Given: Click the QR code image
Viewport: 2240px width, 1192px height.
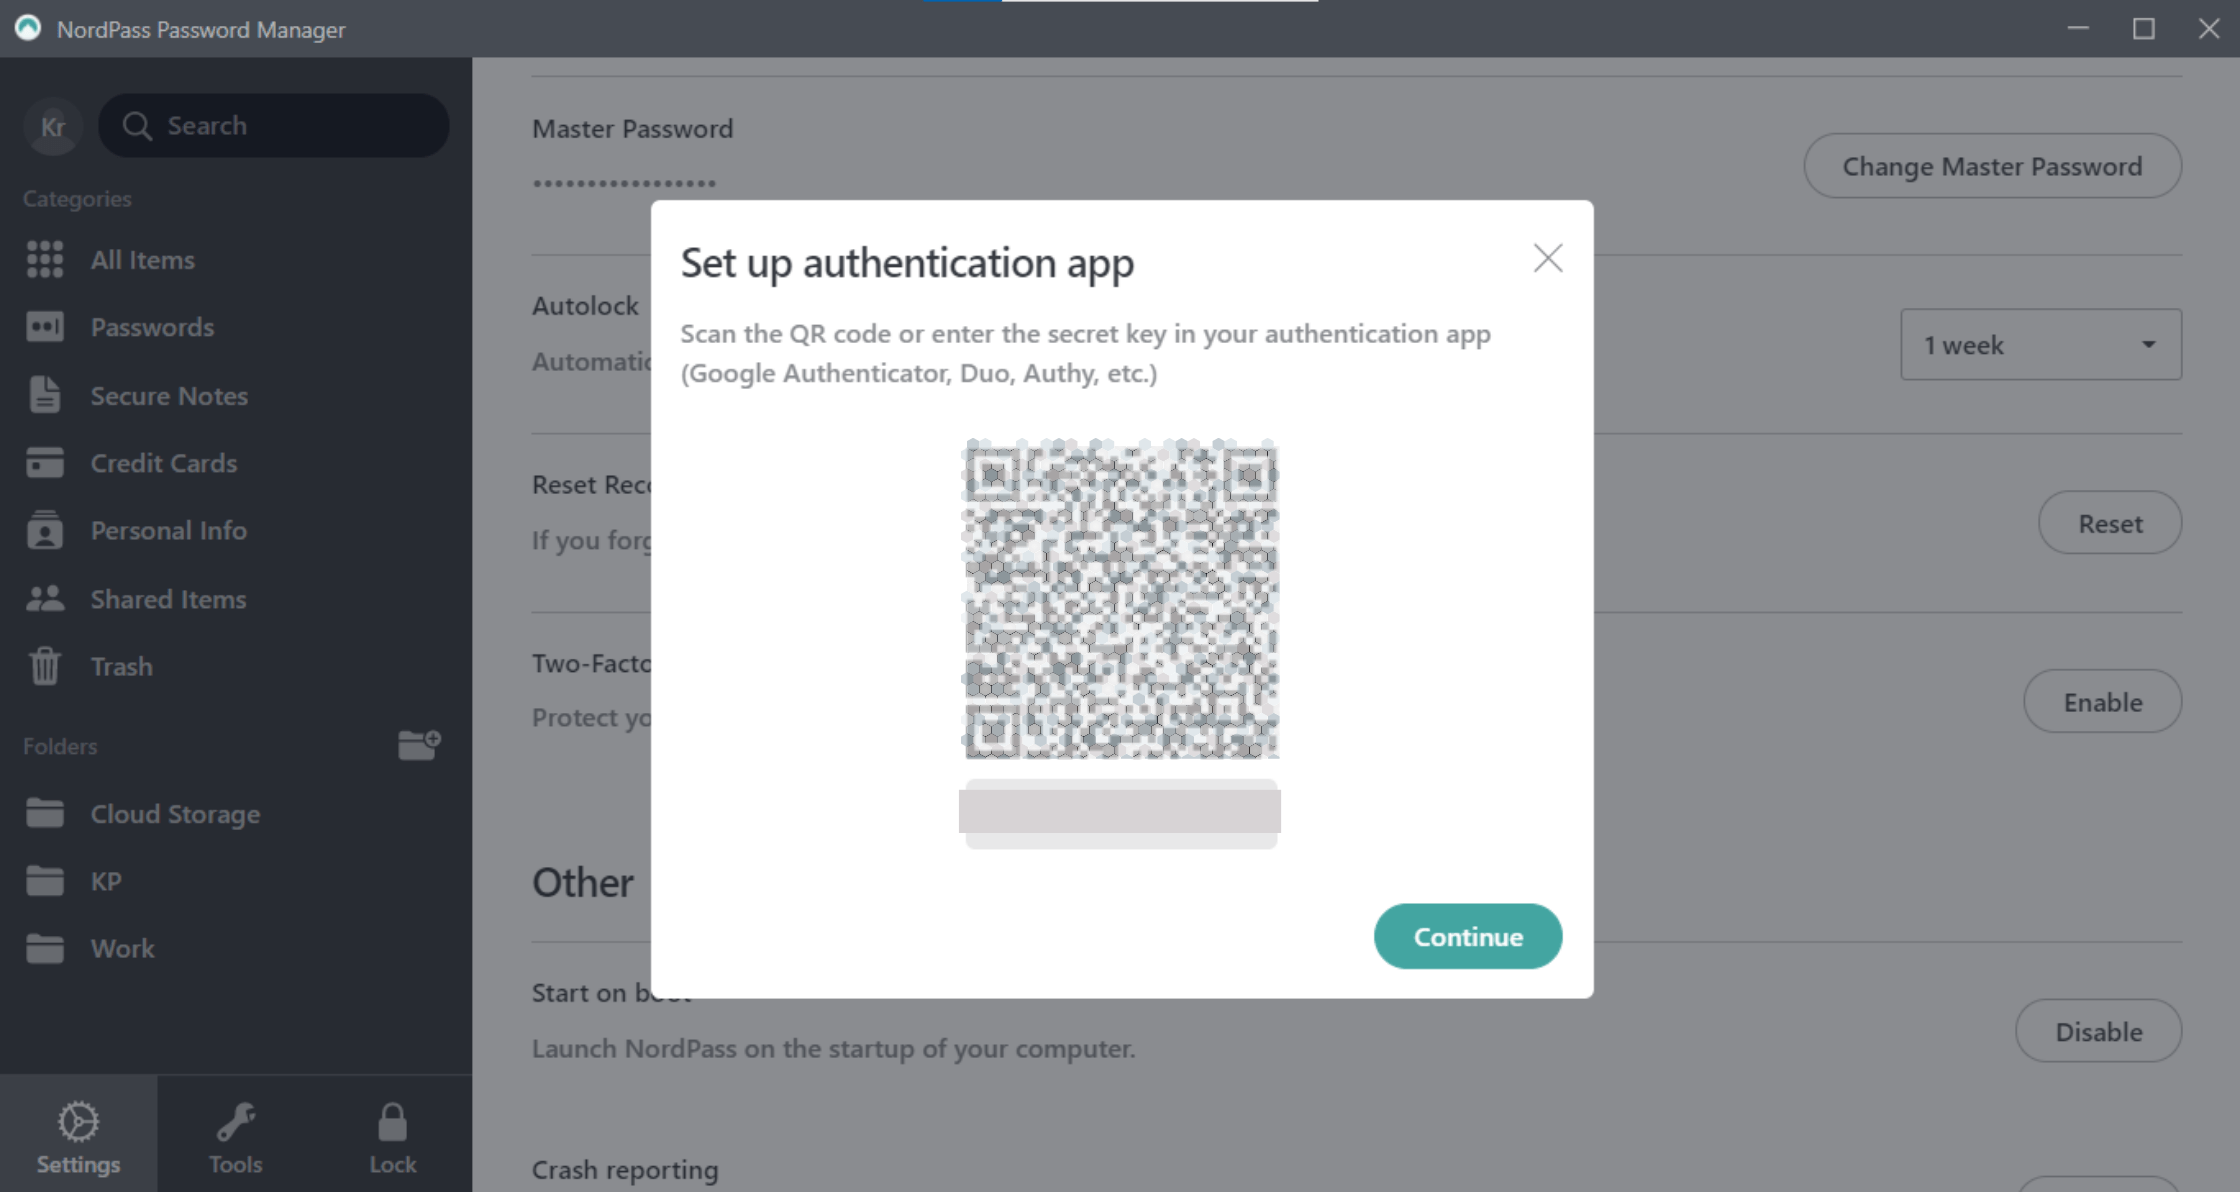Looking at the screenshot, I should pyautogui.click(x=1120, y=598).
